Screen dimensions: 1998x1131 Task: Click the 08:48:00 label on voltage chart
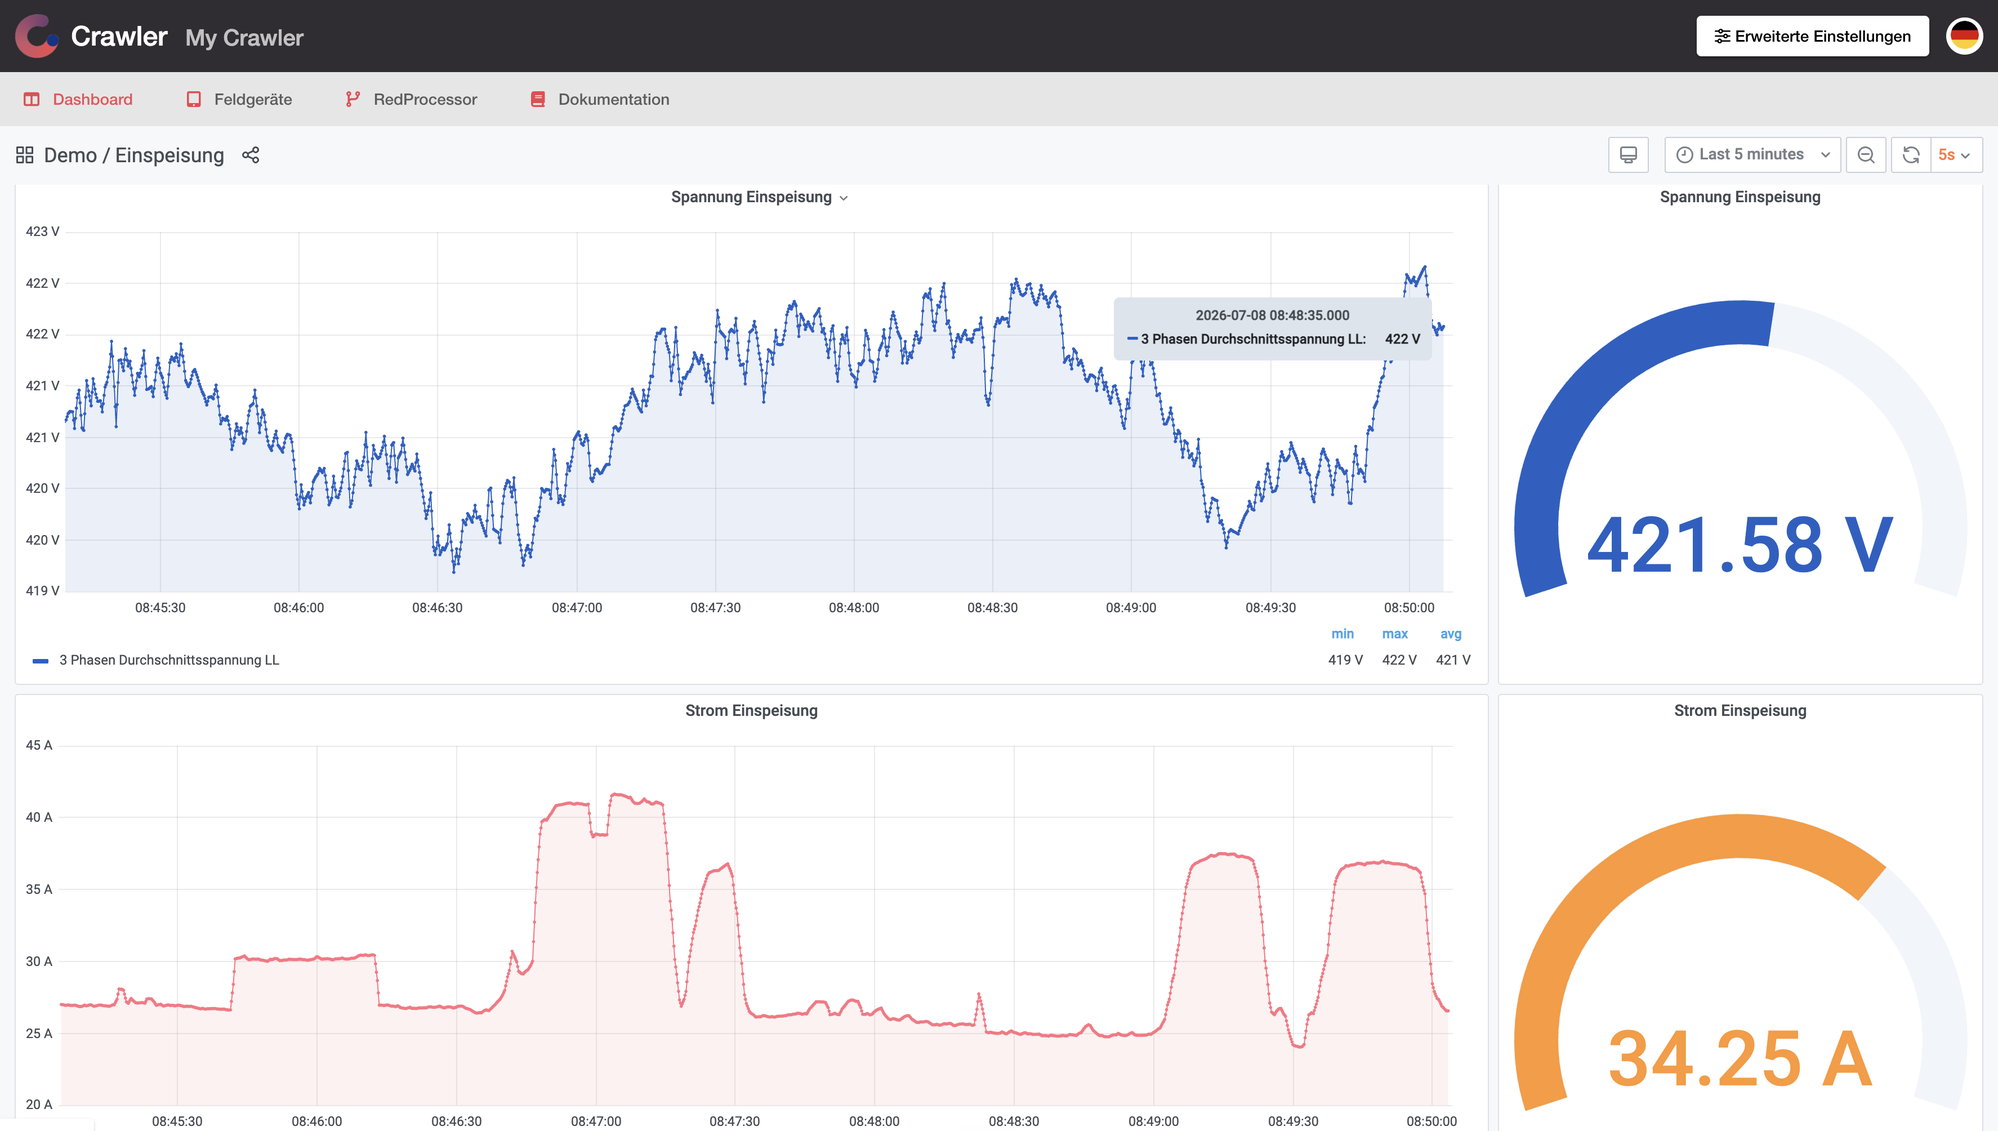point(854,608)
